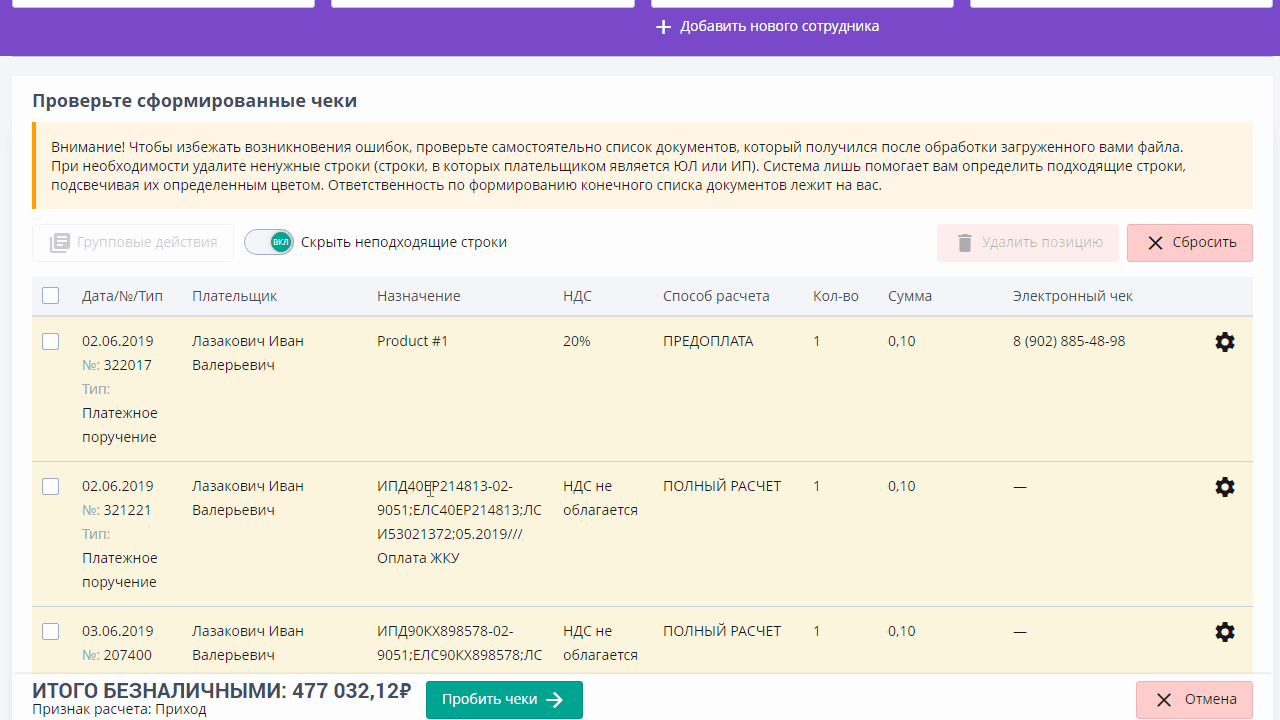Click the Отмена button label

[1211, 700]
